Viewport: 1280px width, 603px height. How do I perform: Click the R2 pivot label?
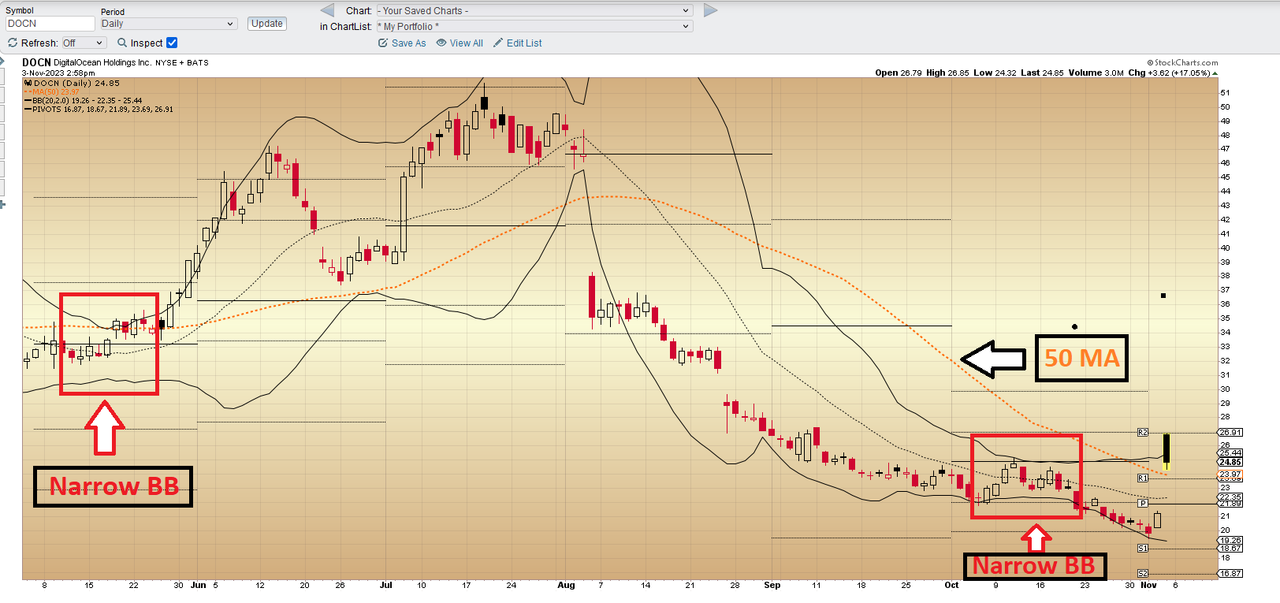tap(1141, 433)
